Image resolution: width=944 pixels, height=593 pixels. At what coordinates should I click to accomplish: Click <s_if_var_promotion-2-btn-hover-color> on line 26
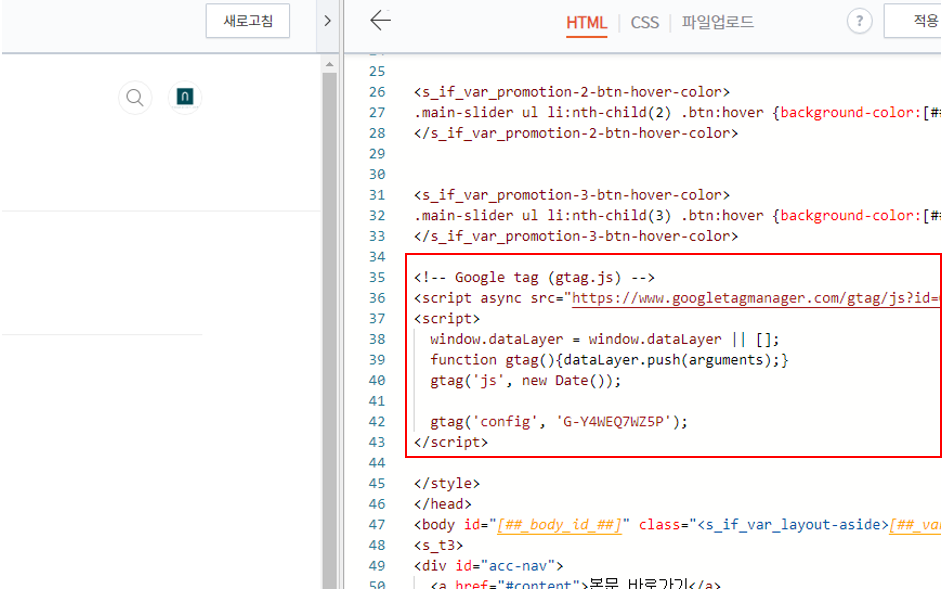point(571,92)
